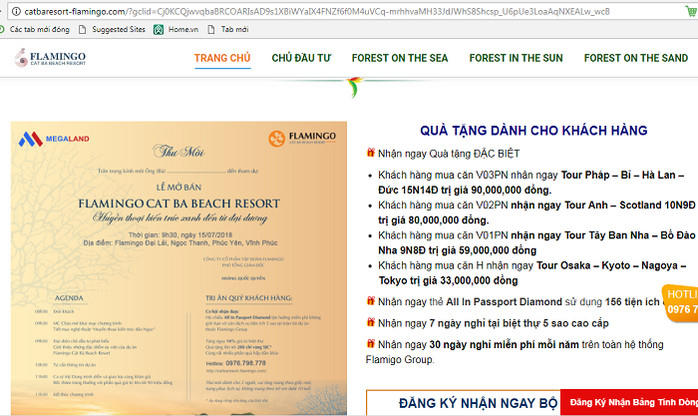This screenshot has width=698, height=416.
Task: Click gift icon beside '30 ngày nghỉ miễn phí'
Action: (370, 343)
